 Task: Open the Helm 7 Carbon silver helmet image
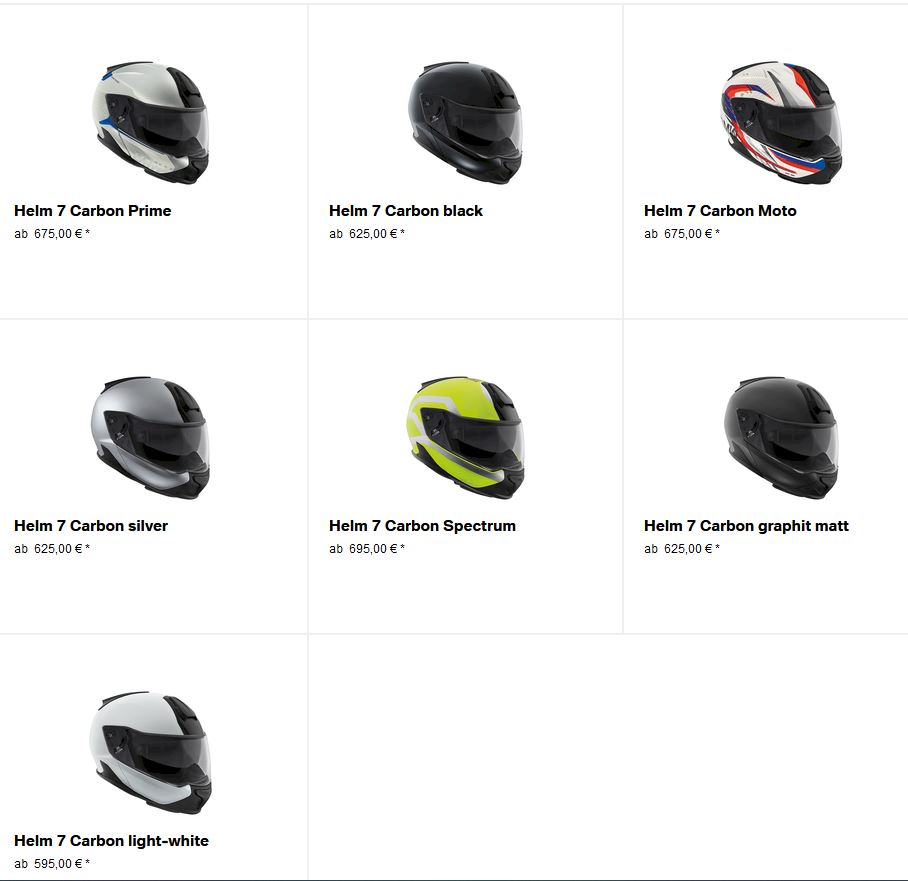(150, 437)
